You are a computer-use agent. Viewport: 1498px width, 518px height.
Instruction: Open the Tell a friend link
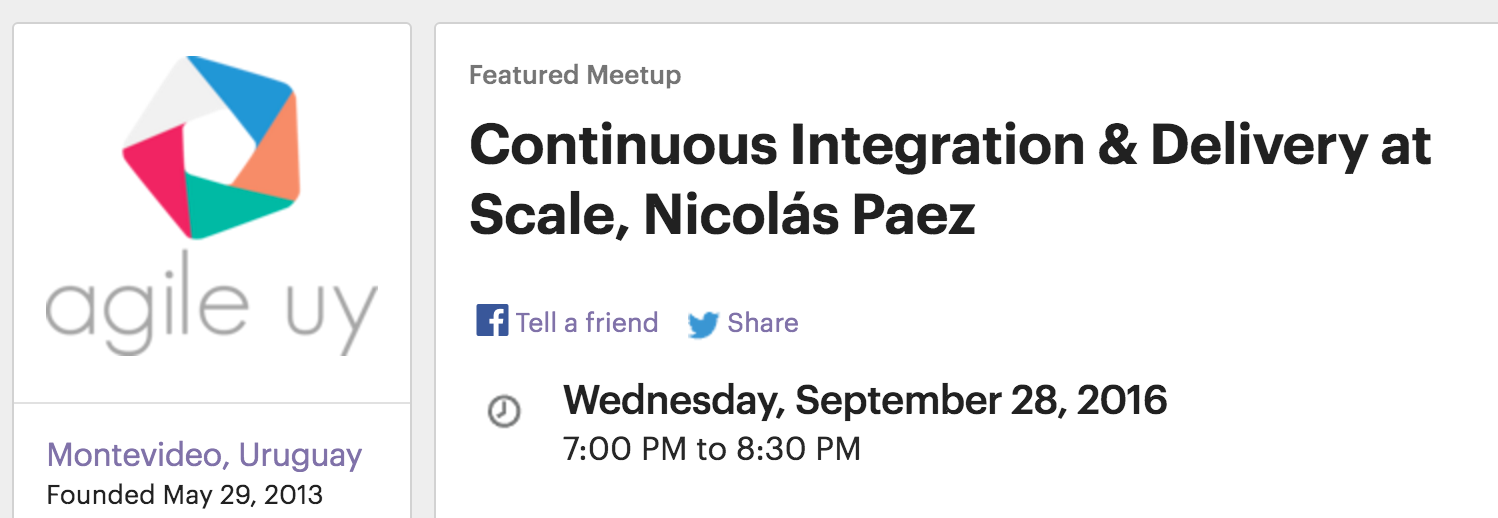(587, 323)
